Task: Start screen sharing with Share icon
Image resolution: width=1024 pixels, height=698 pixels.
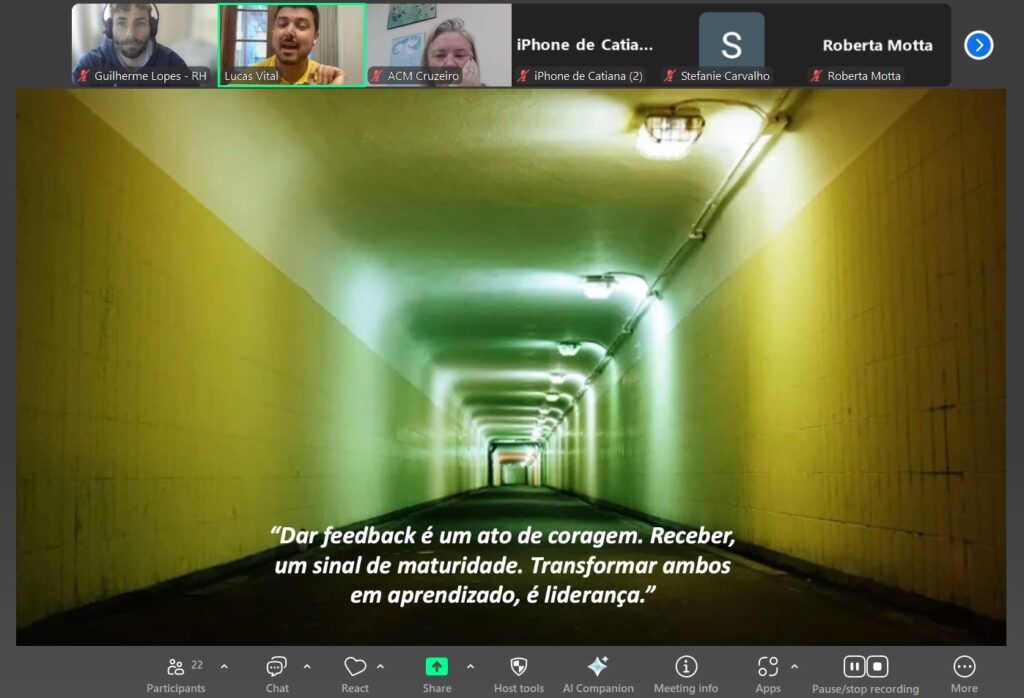Action: tap(437, 667)
